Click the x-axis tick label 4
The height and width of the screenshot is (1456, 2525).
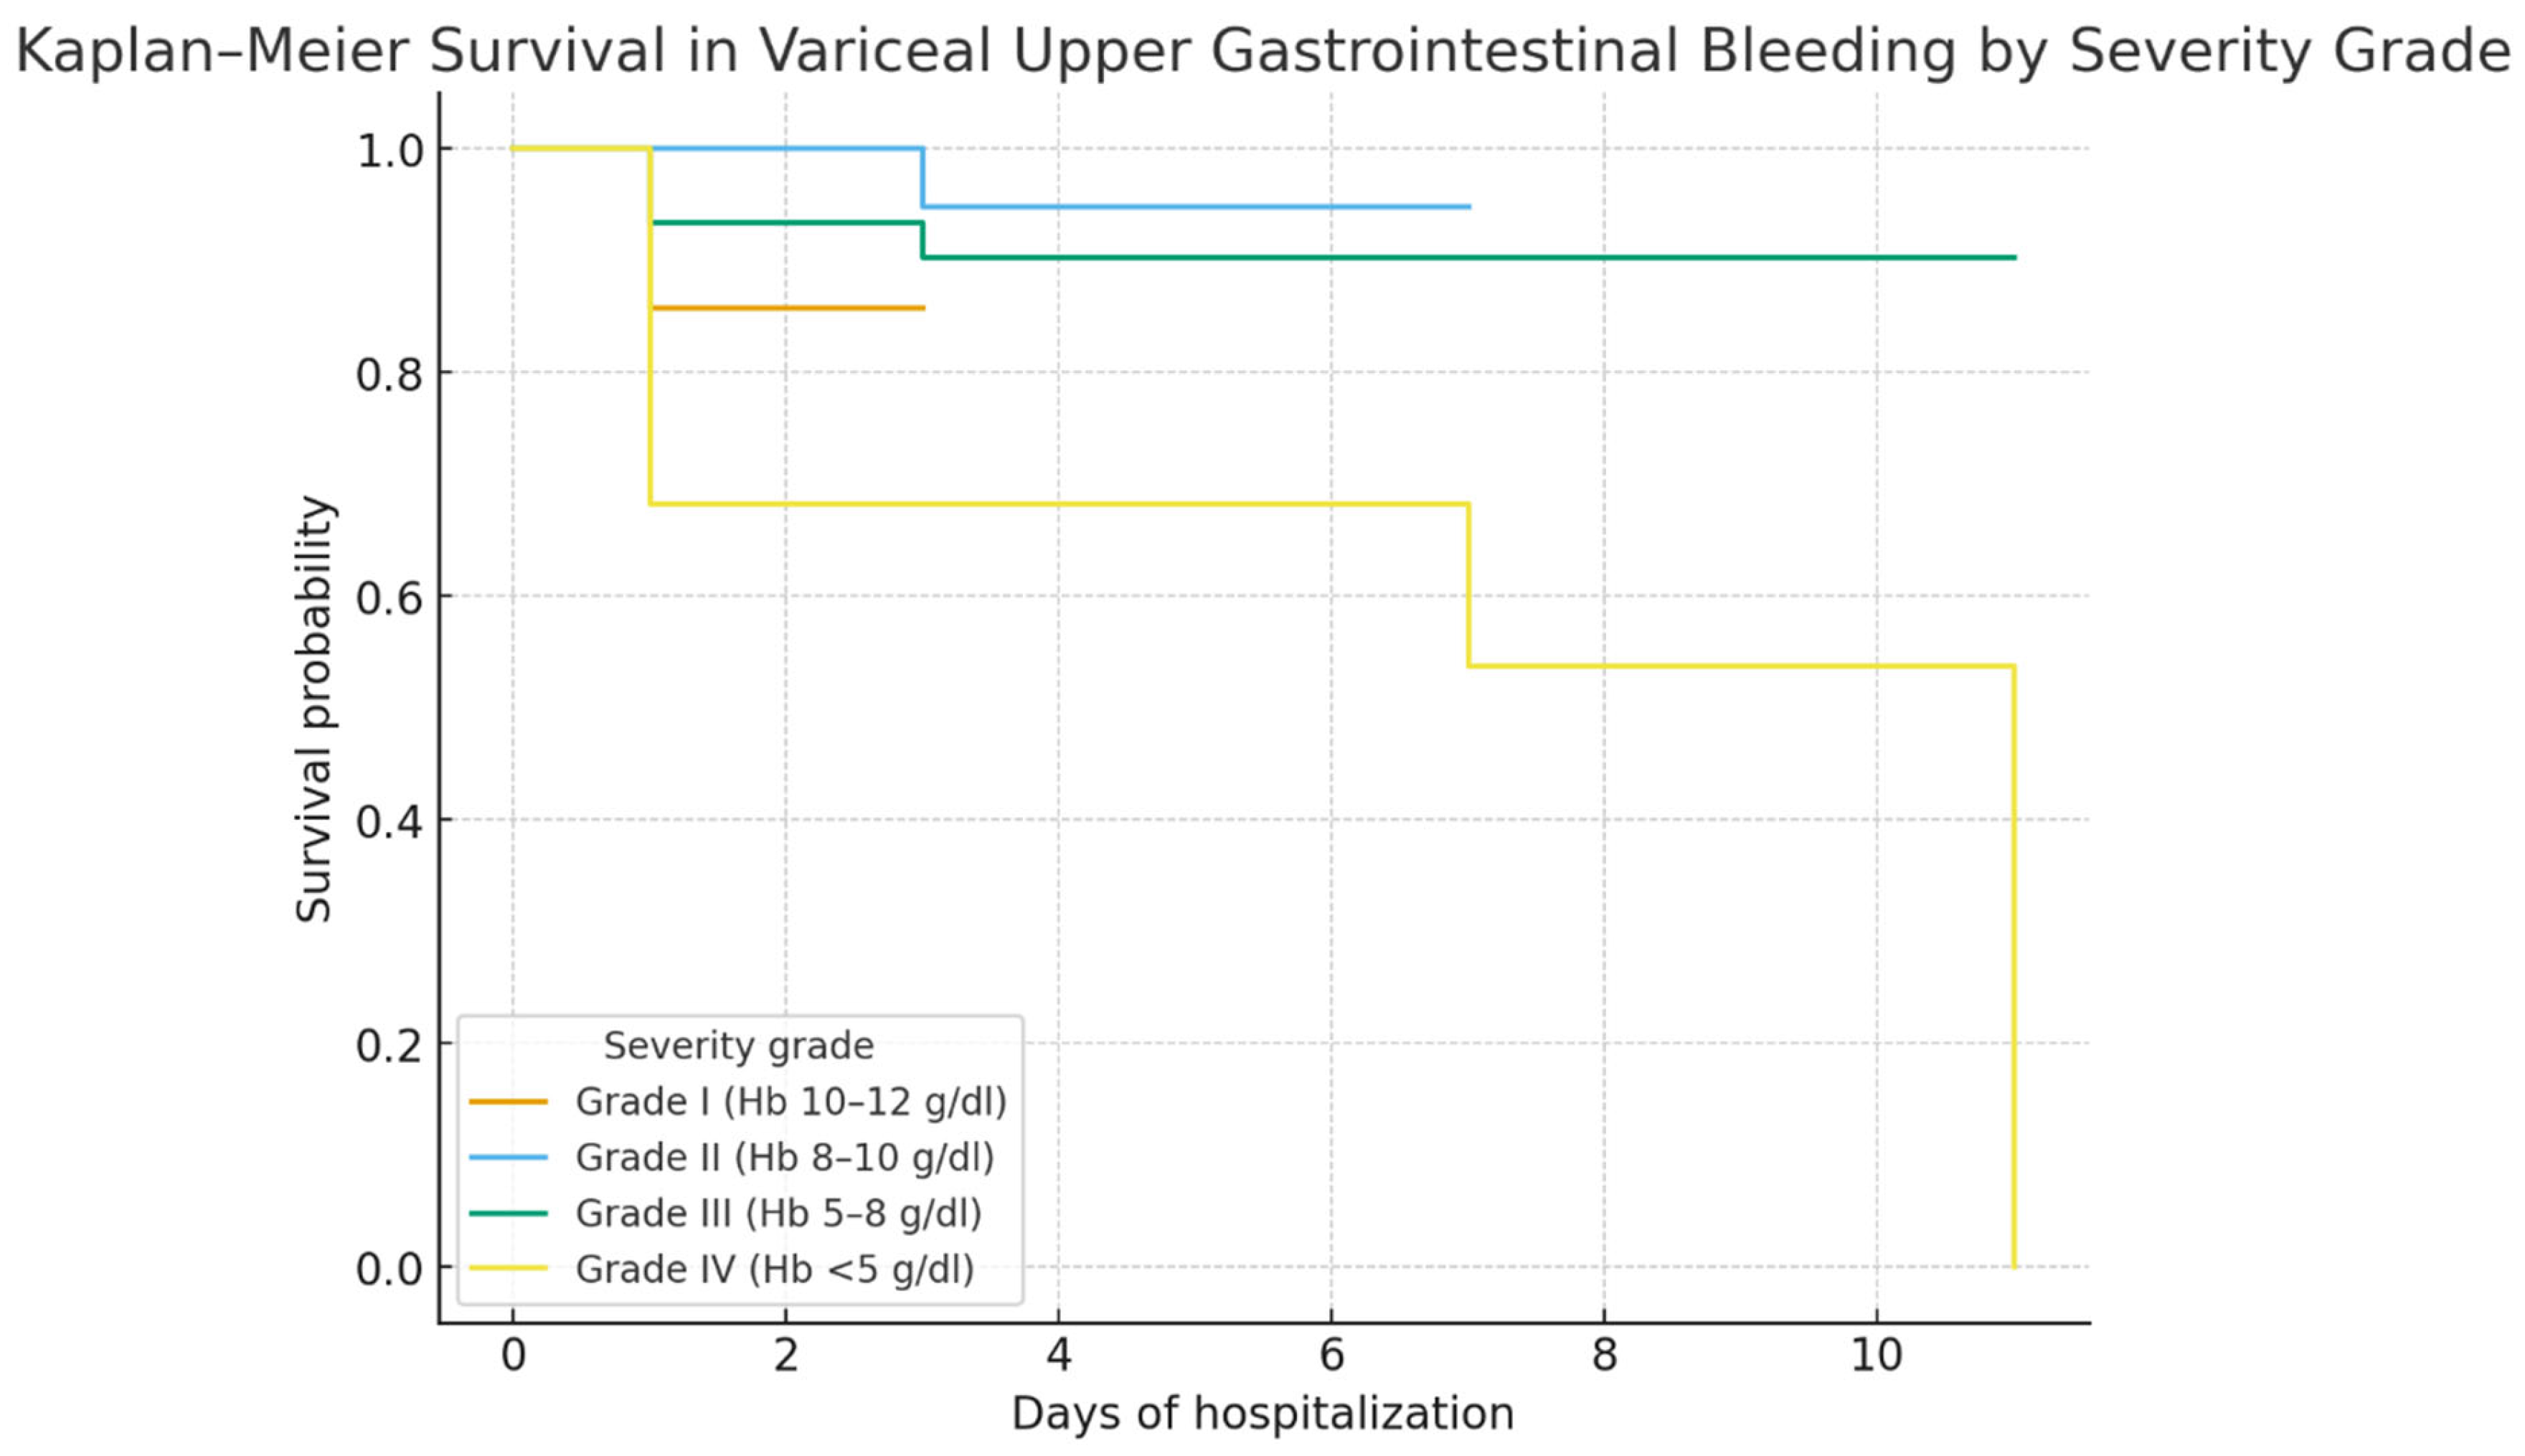point(1058,1356)
